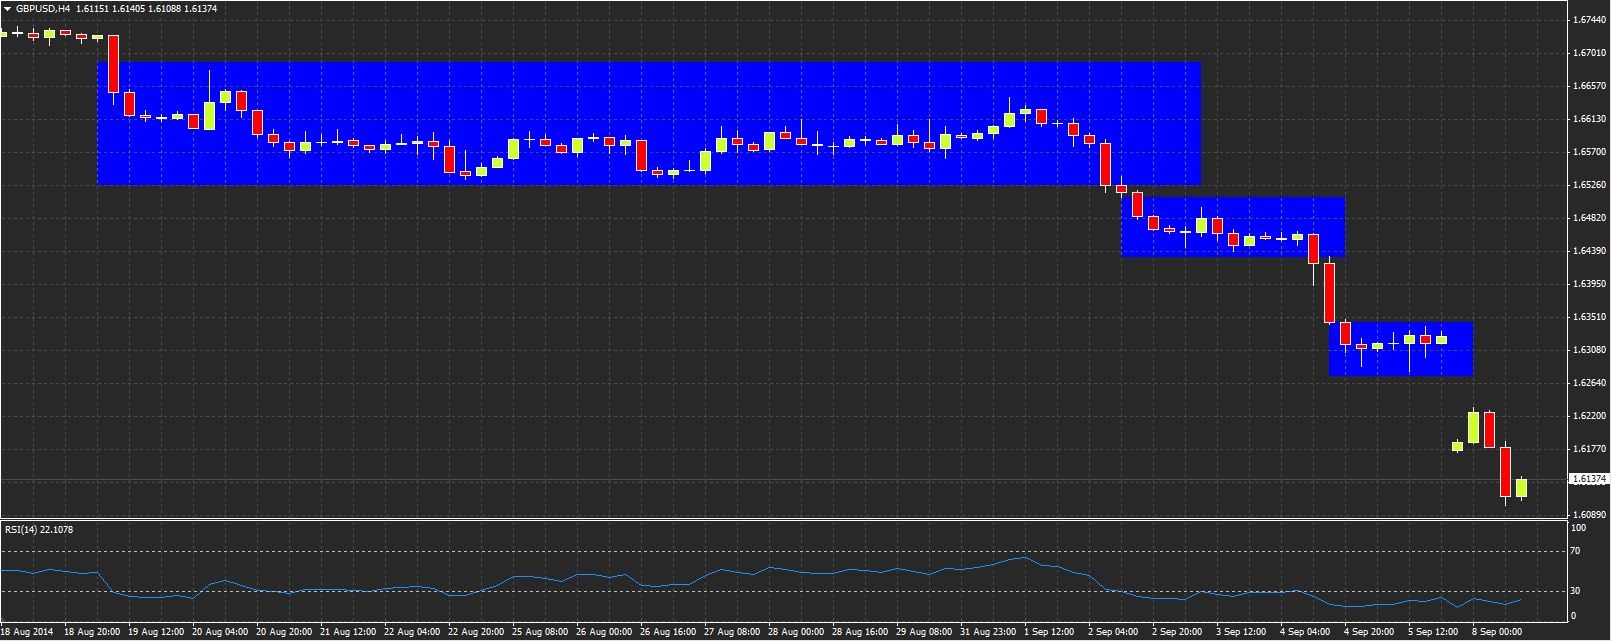Click the 3 Sep 12:00 time label
The height and width of the screenshot is (642, 1611).
1241,632
